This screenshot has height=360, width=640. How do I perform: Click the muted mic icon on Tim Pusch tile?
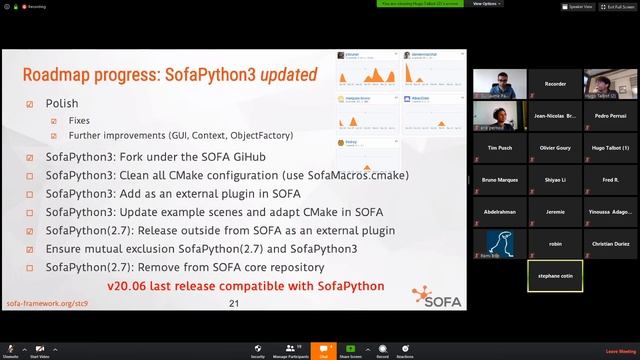coord(477,160)
